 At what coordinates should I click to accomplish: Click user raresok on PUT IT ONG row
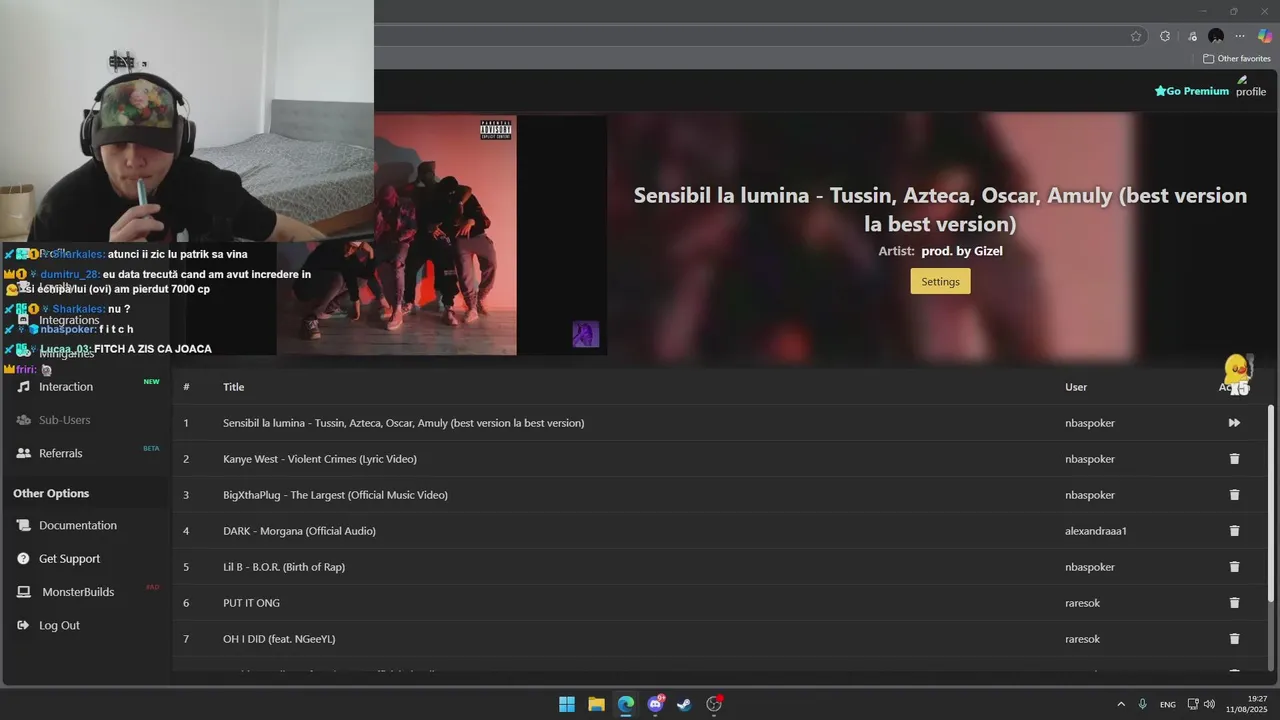click(x=1082, y=603)
